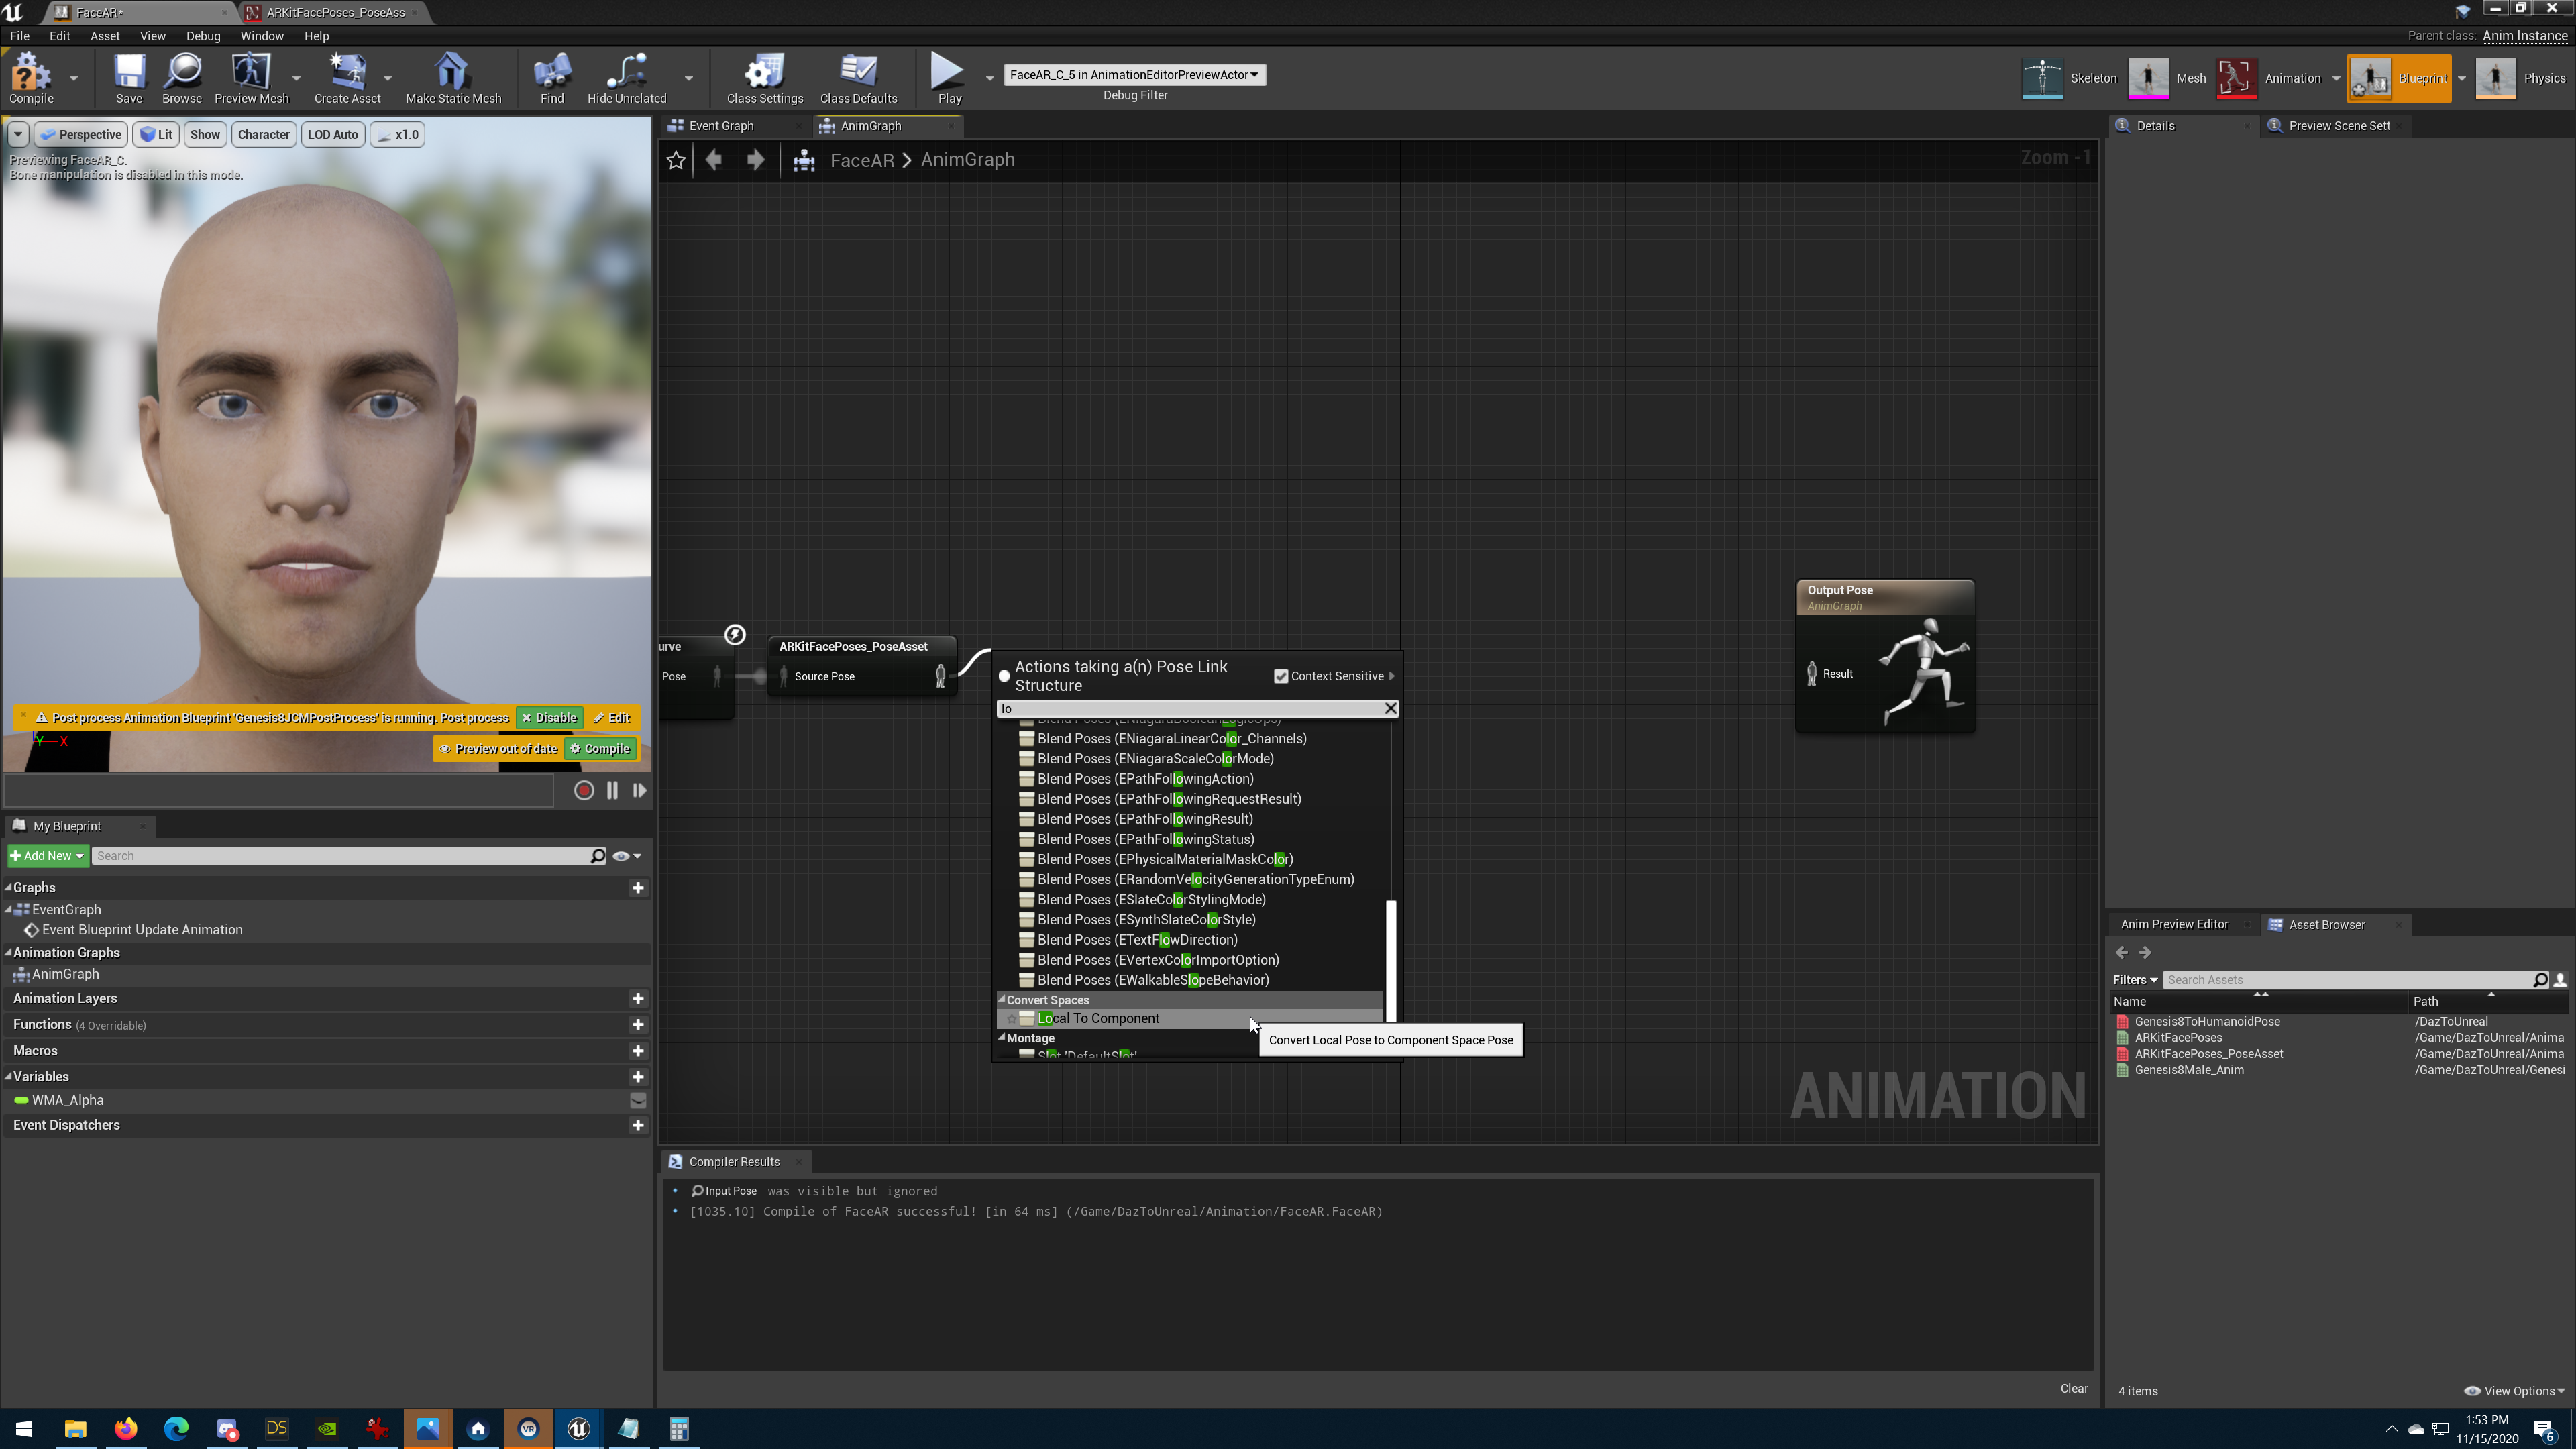This screenshot has width=2576, height=1449.
Task: Open Class Defaults
Action: coord(858,78)
